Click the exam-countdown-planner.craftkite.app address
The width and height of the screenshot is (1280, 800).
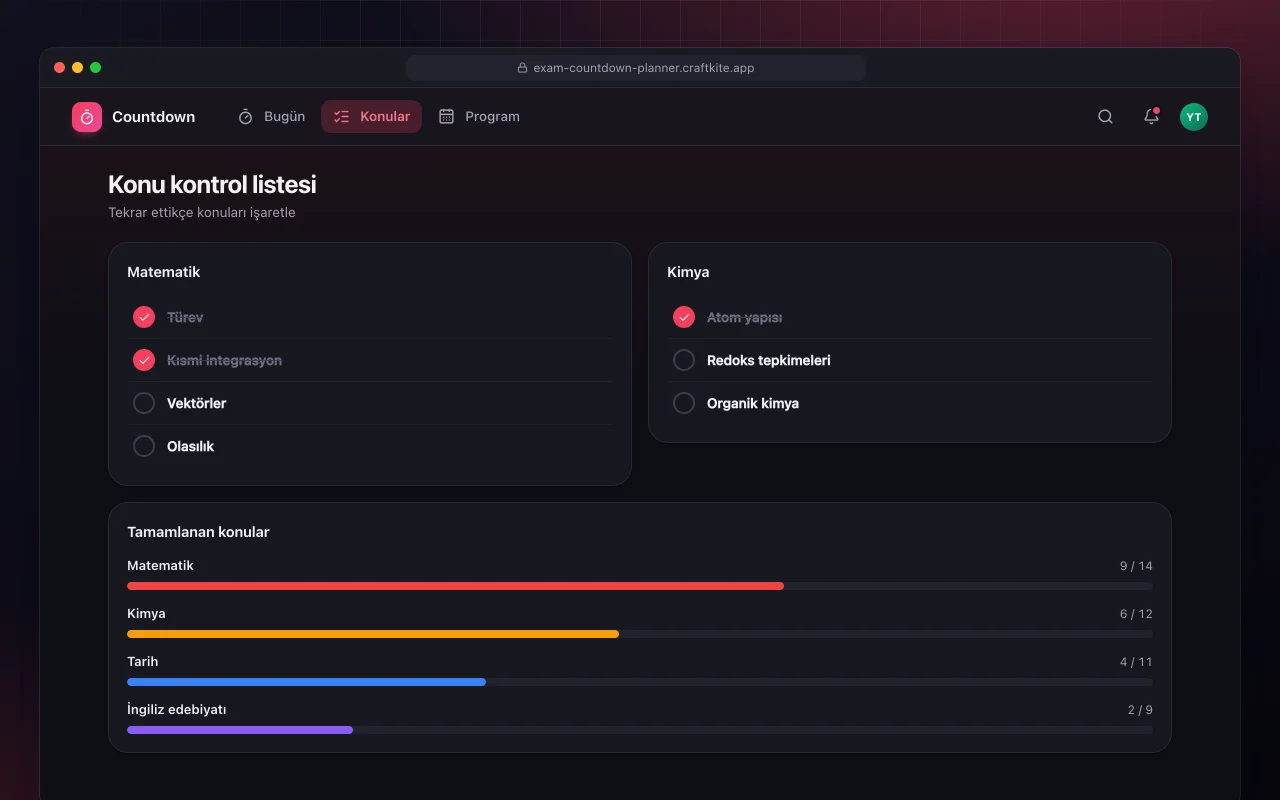644,68
